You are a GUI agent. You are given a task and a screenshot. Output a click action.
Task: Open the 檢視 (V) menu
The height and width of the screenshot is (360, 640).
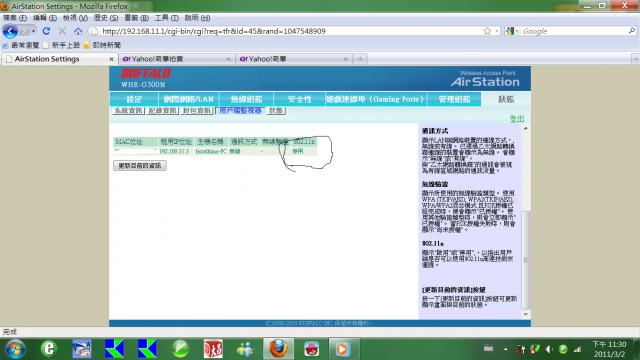[75, 18]
